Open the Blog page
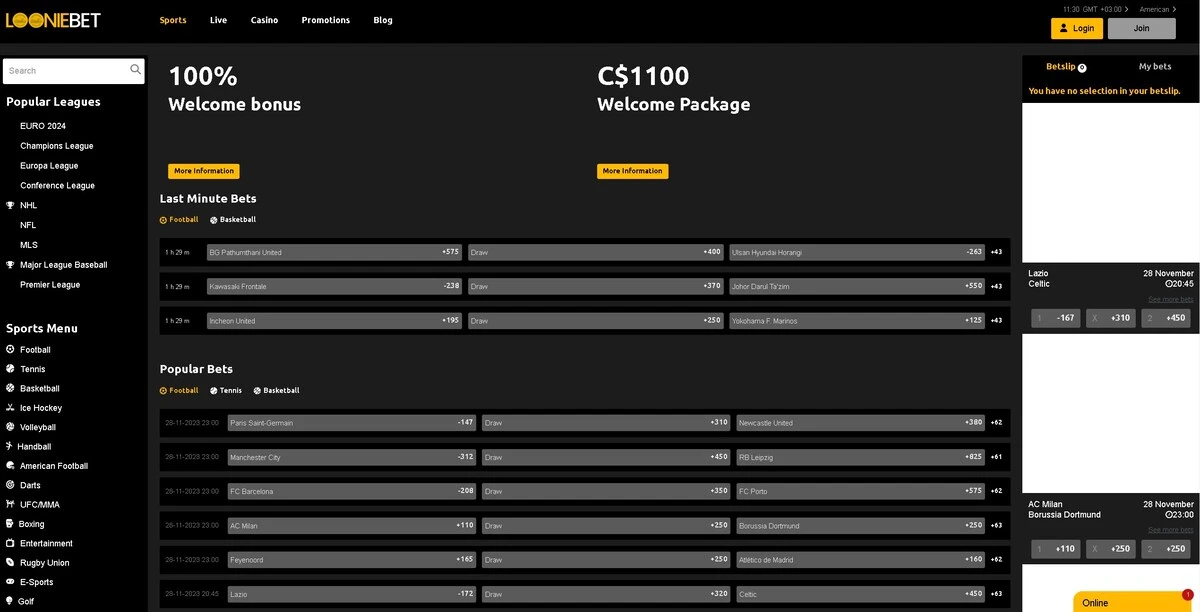The image size is (1200, 612). [383, 20]
